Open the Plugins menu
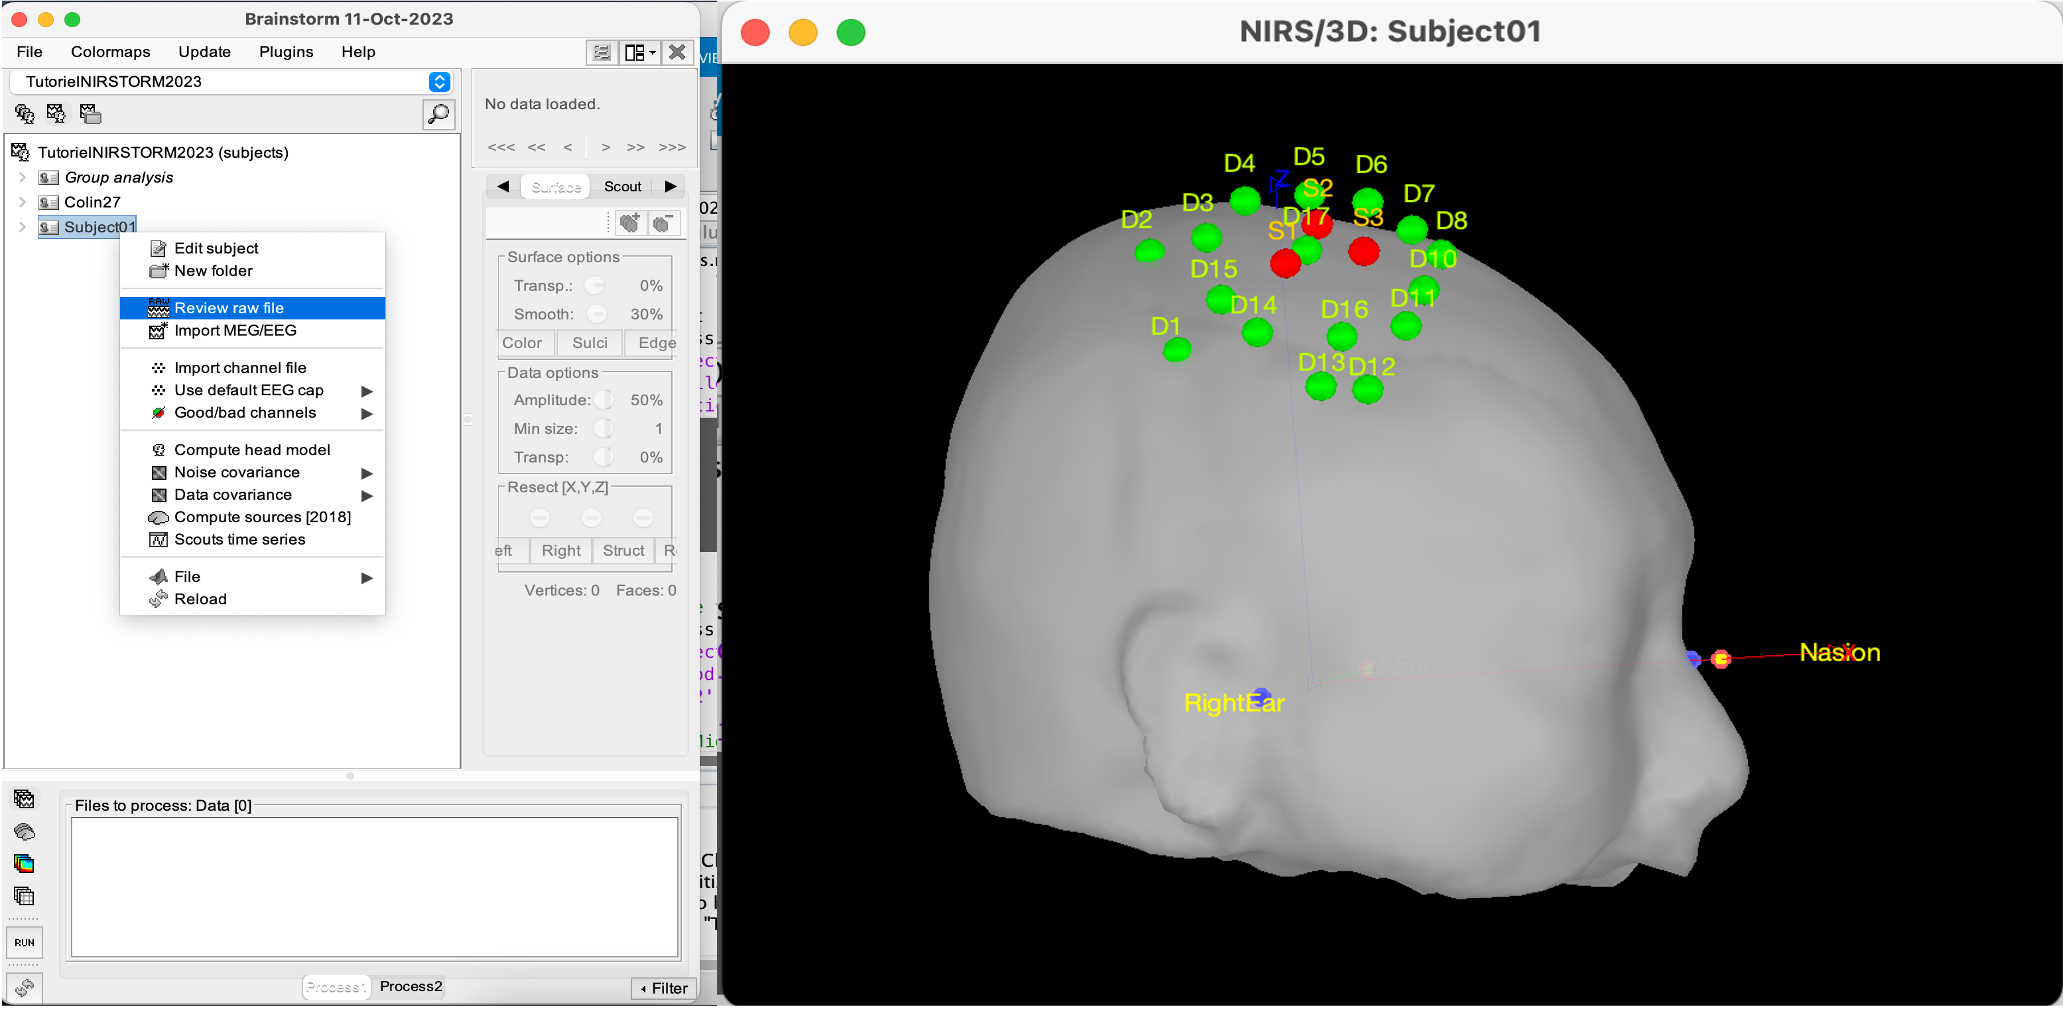This screenshot has height=1012, width=2071. (x=286, y=52)
